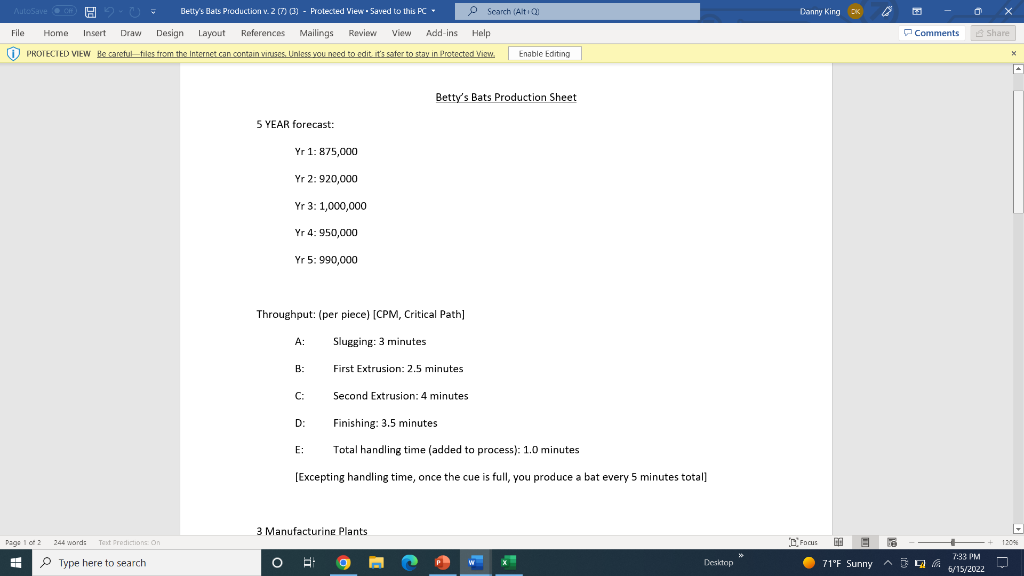The height and width of the screenshot is (576, 1024).
Task: Click the vertical scrollbar down arrow
Action: pyautogui.click(x=1017, y=529)
